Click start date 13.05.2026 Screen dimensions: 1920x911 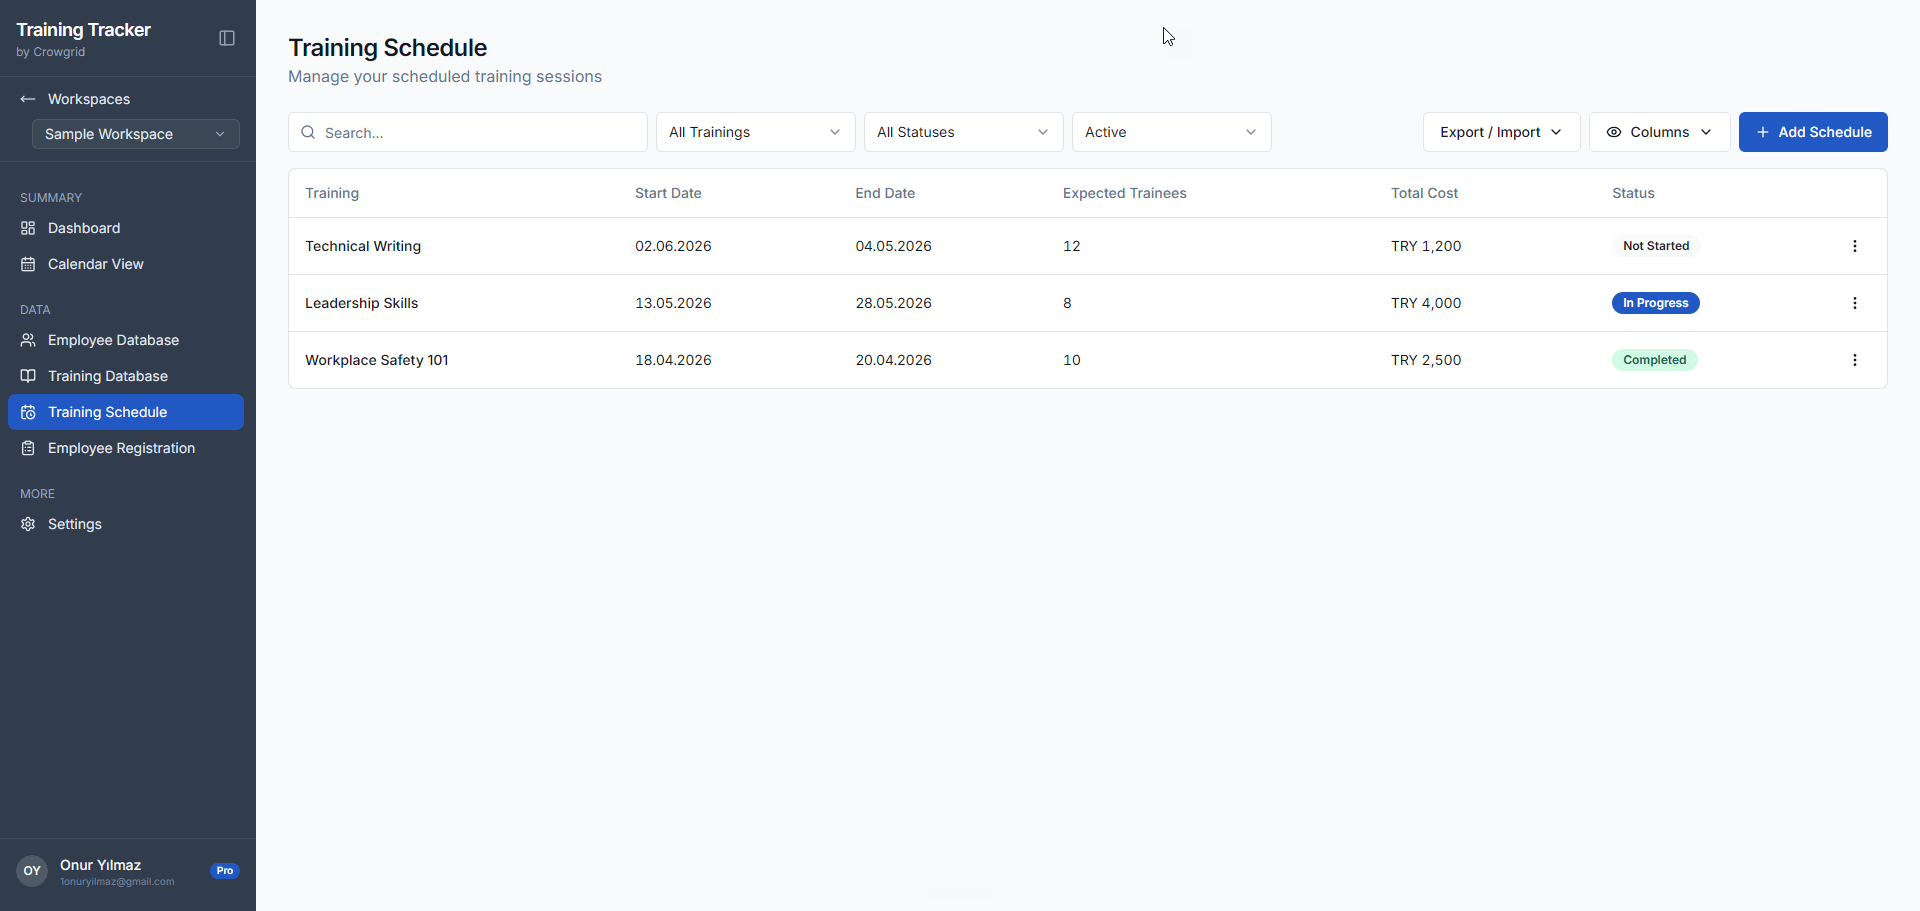tap(673, 303)
